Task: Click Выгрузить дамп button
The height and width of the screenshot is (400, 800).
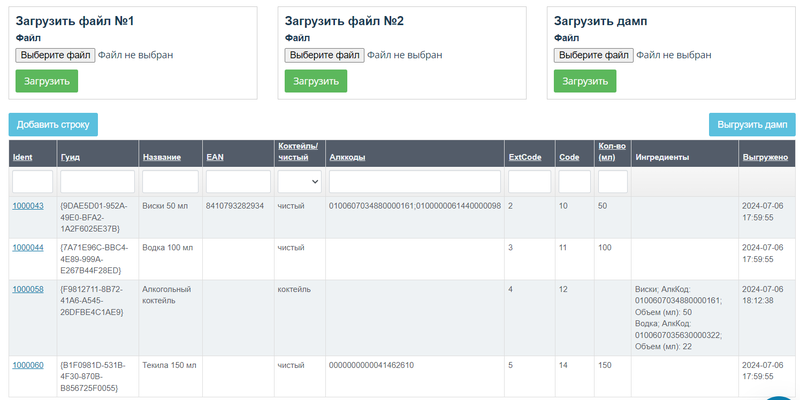Action: pyautogui.click(x=752, y=124)
